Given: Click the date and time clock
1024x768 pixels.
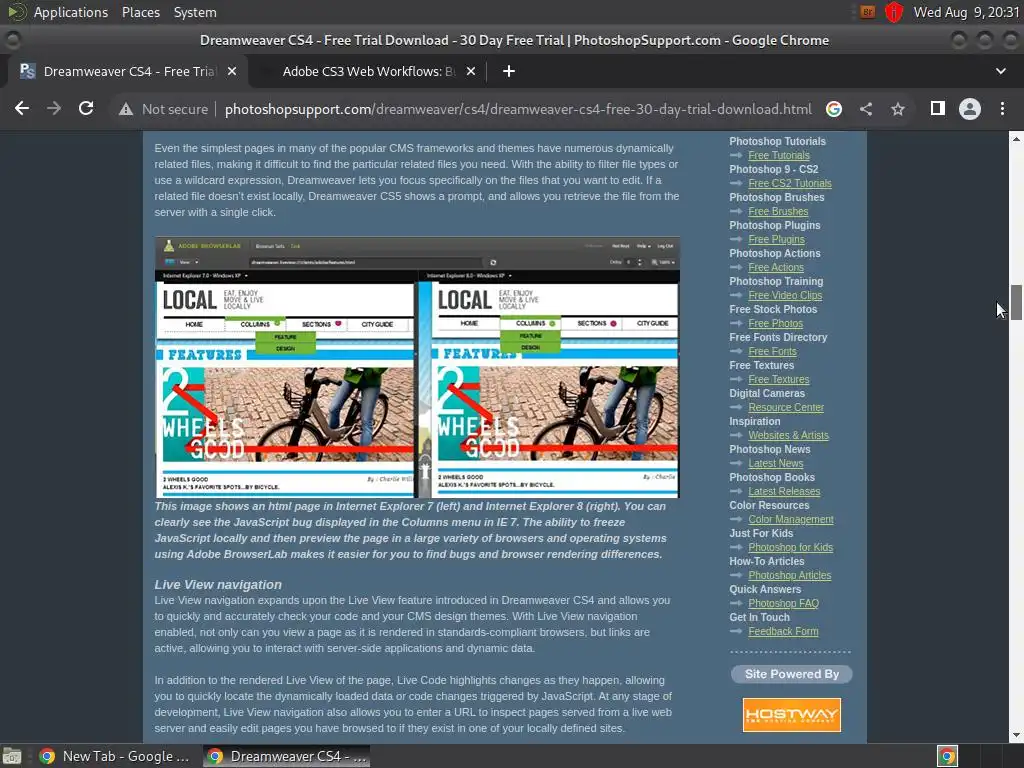Looking at the screenshot, I should coord(966,12).
